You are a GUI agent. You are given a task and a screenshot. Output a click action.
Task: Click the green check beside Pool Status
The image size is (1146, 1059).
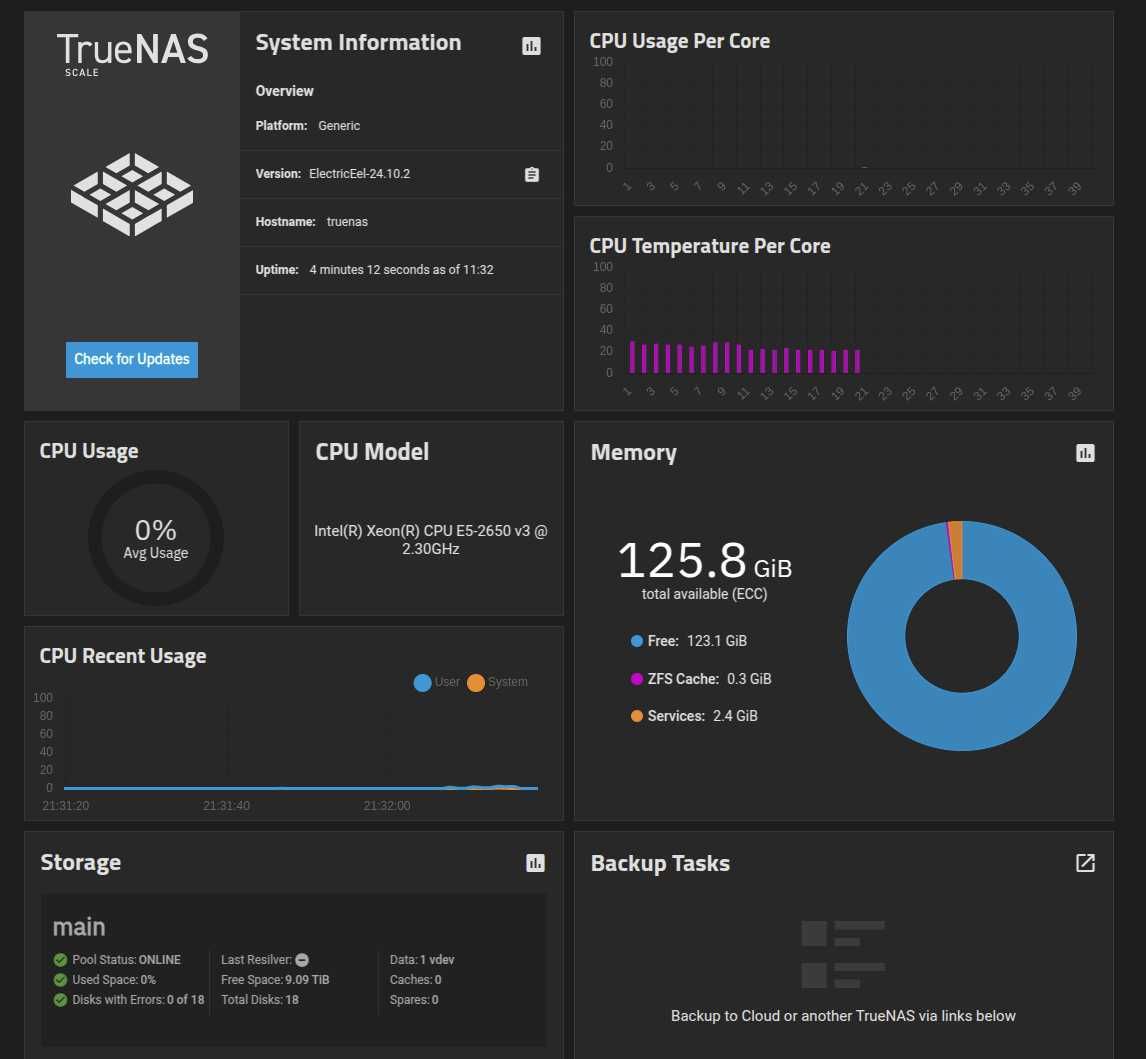pos(61,960)
